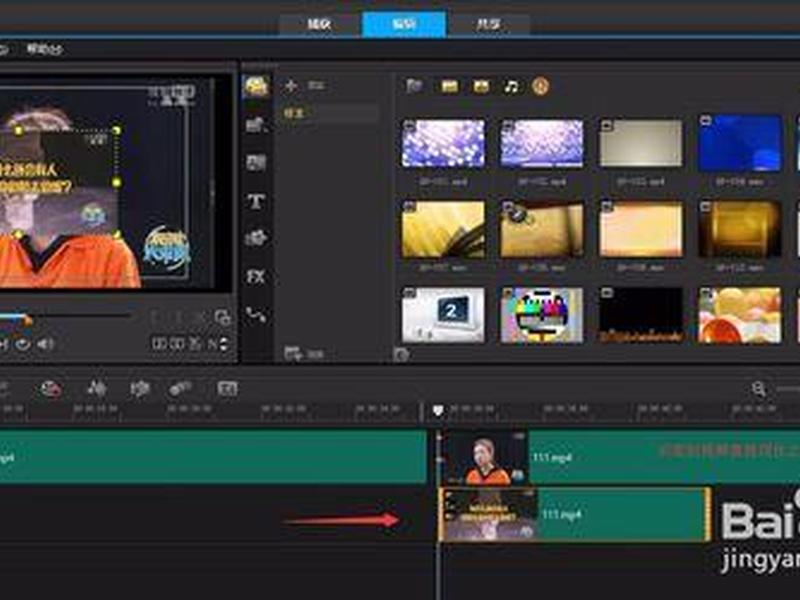This screenshot has height=600, width=800.
Task: Add a new library folder with plus icon
Action: point(291,85)
